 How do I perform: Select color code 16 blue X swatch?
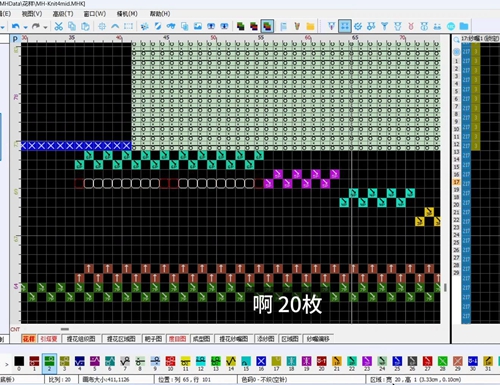(261, 361)
